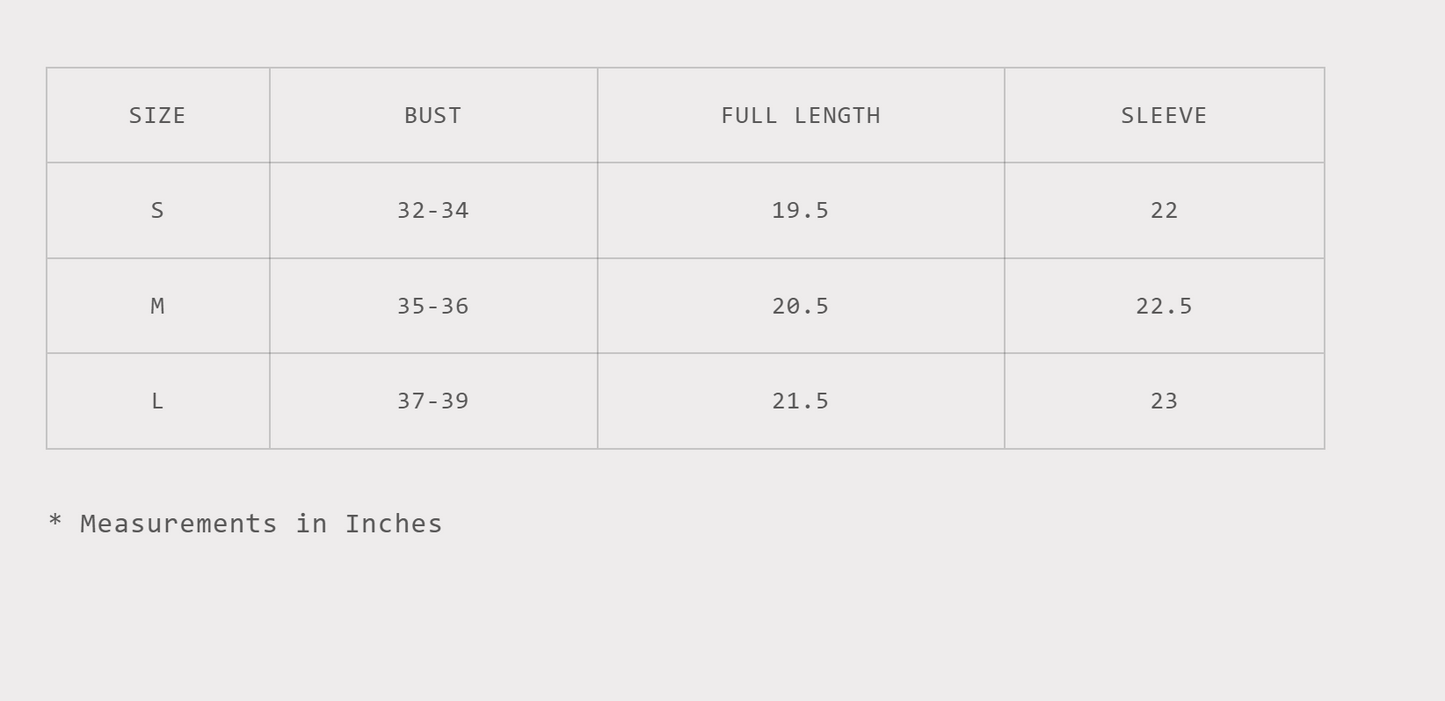This screenshot has width=1445, height=701.
Task: Select the size L cell
Action: point(157,401)
